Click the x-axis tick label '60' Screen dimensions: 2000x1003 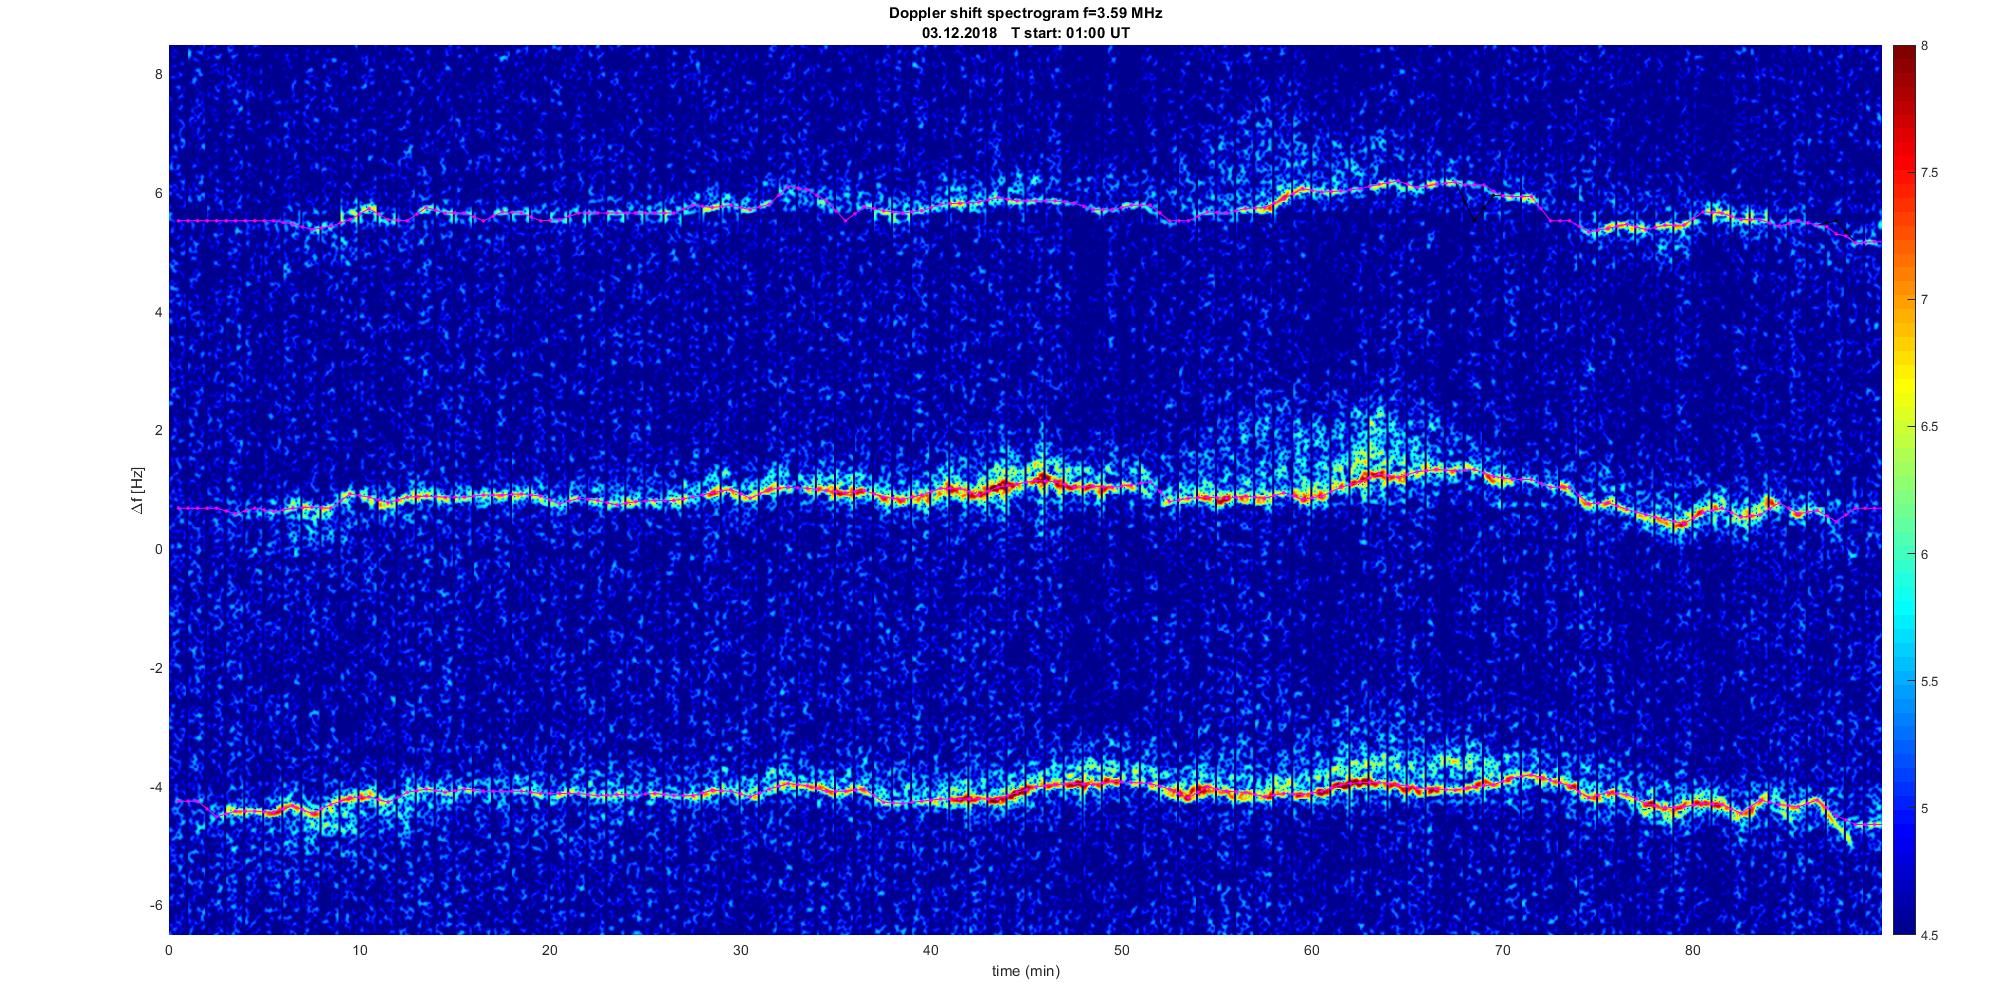1311,950
